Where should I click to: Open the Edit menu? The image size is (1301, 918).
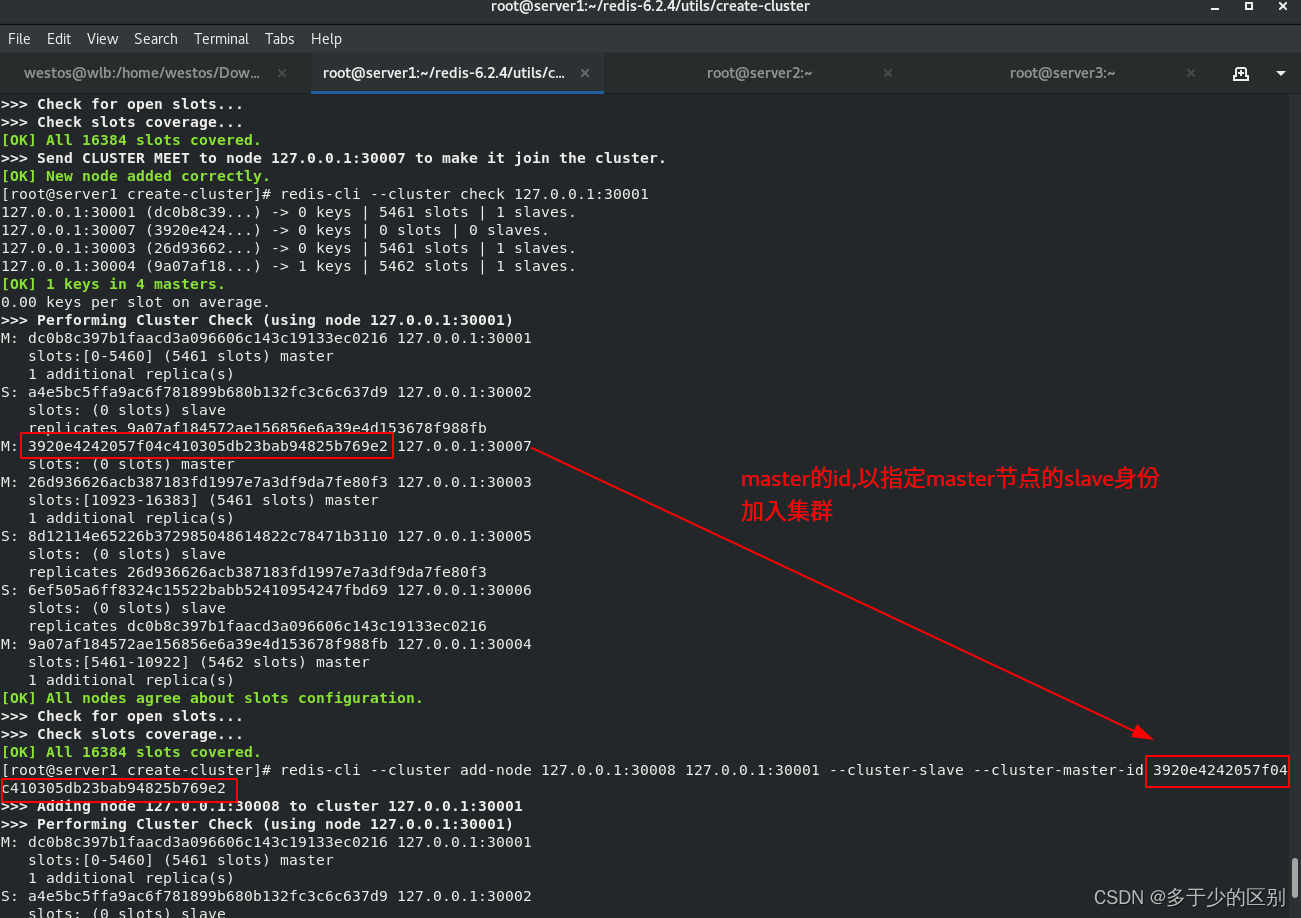click(59, 39)
